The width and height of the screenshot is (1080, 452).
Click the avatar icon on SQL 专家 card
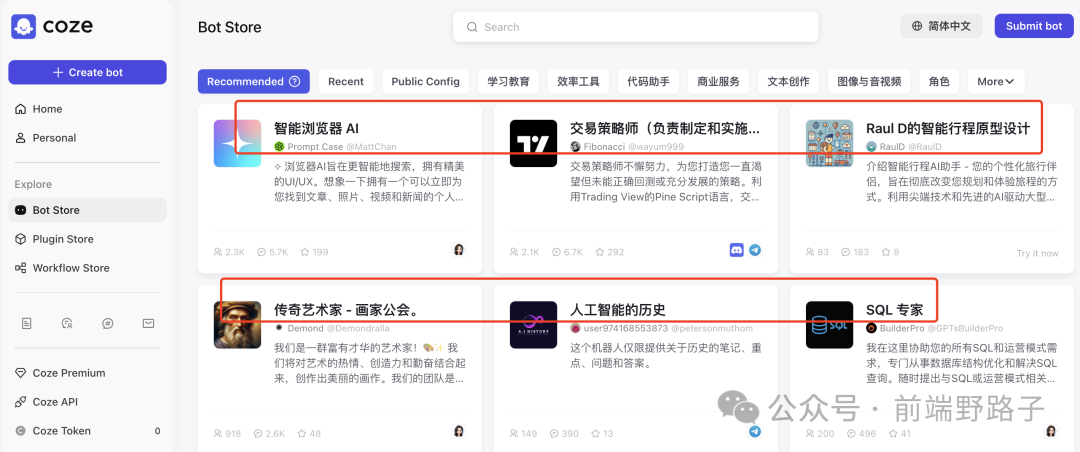point(1051,431)
